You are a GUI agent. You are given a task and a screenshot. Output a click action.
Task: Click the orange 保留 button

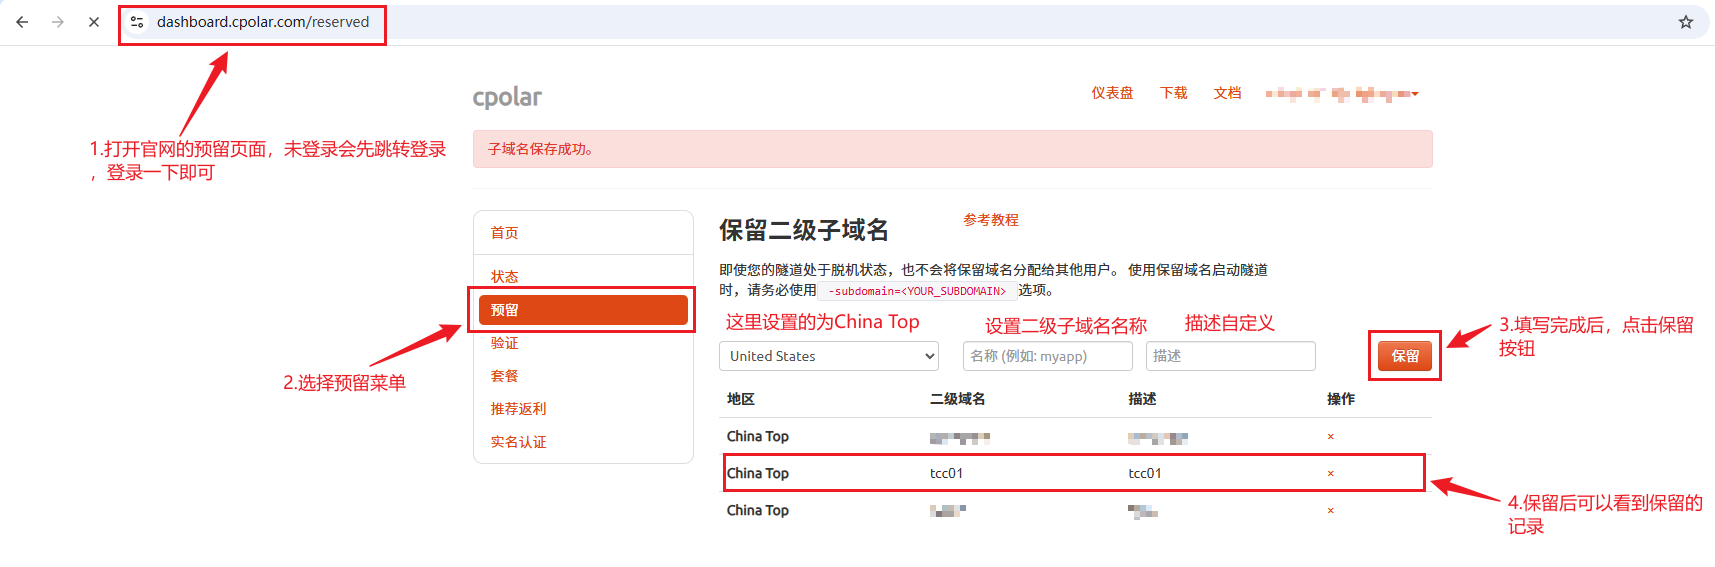tap(1404, 356)
